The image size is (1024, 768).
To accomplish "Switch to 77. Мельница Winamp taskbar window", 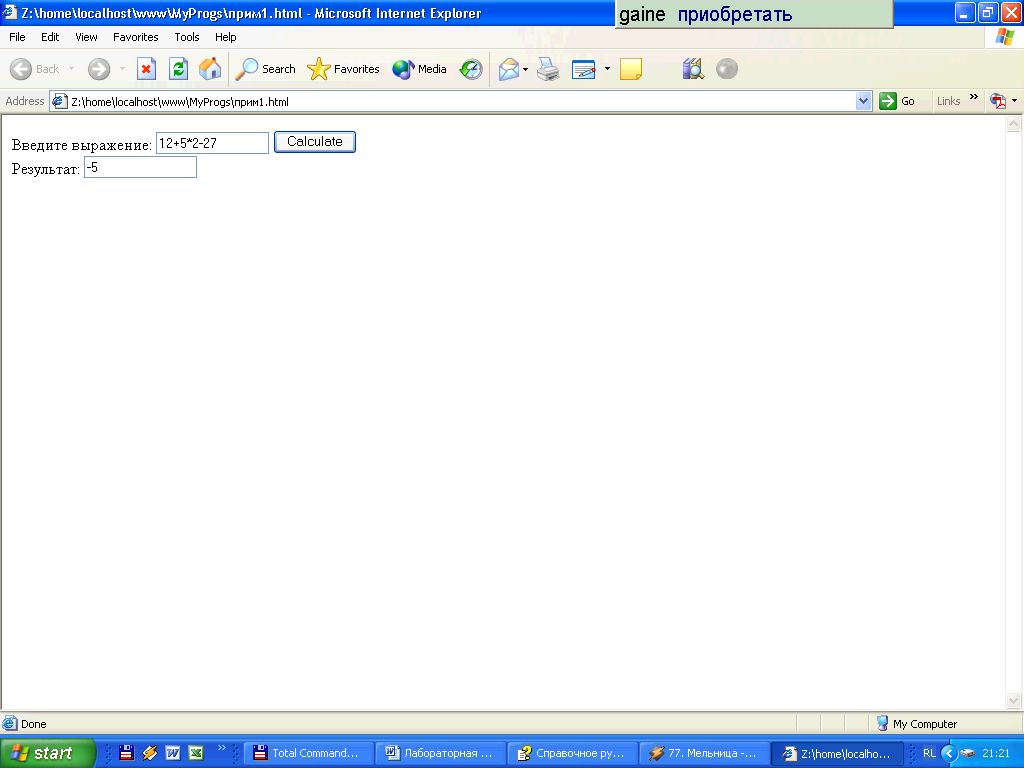I will pos(705,753).
